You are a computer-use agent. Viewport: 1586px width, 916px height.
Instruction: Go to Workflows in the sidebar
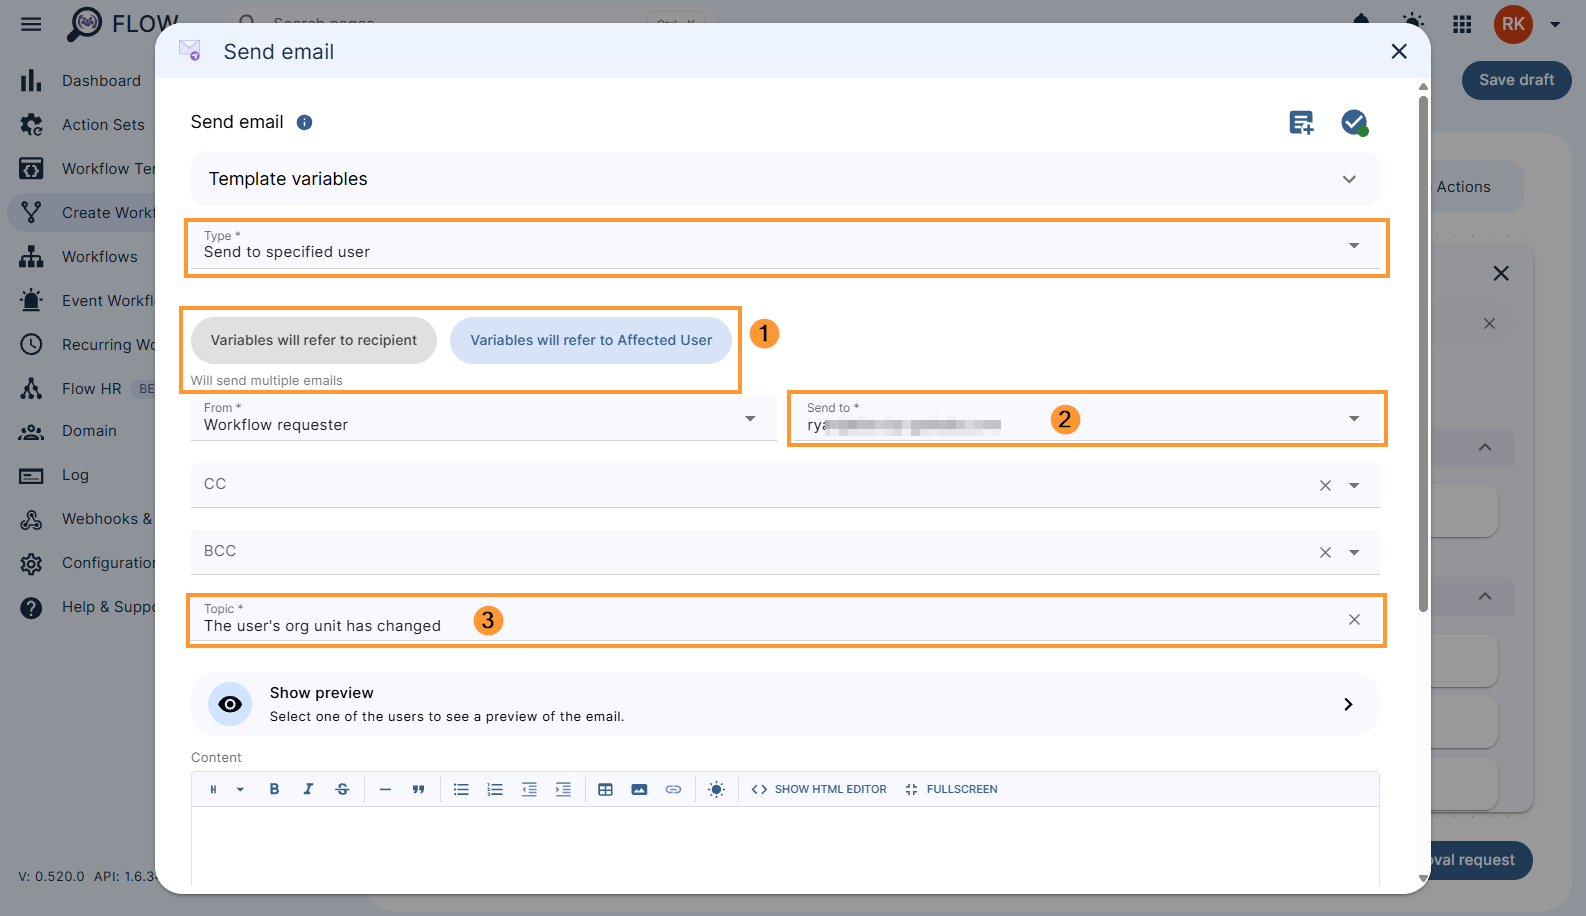(x=99, y=257)
